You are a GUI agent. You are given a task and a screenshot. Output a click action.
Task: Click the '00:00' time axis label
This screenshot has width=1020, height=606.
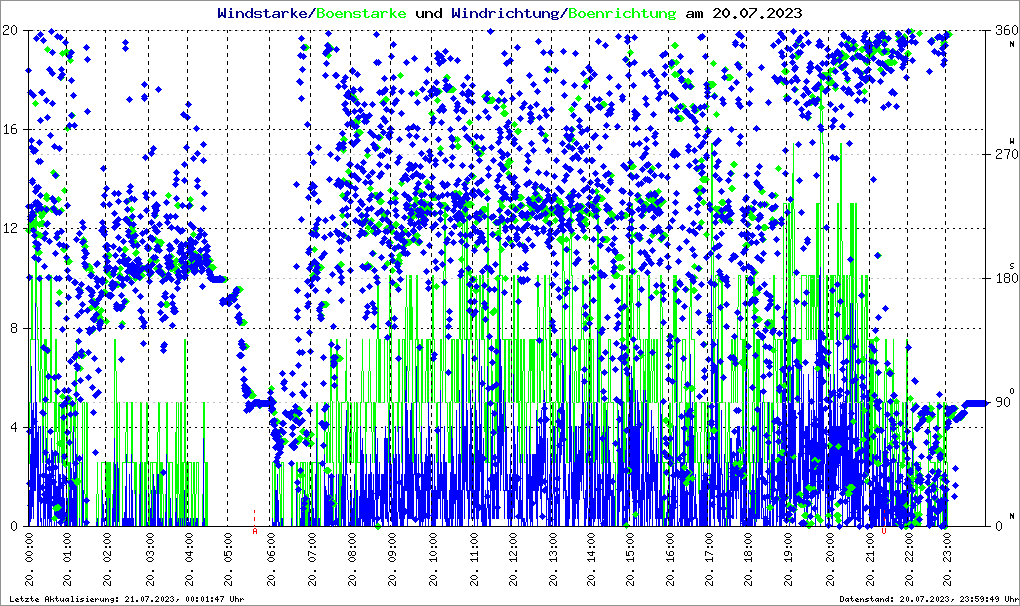(x=29, y=547)
